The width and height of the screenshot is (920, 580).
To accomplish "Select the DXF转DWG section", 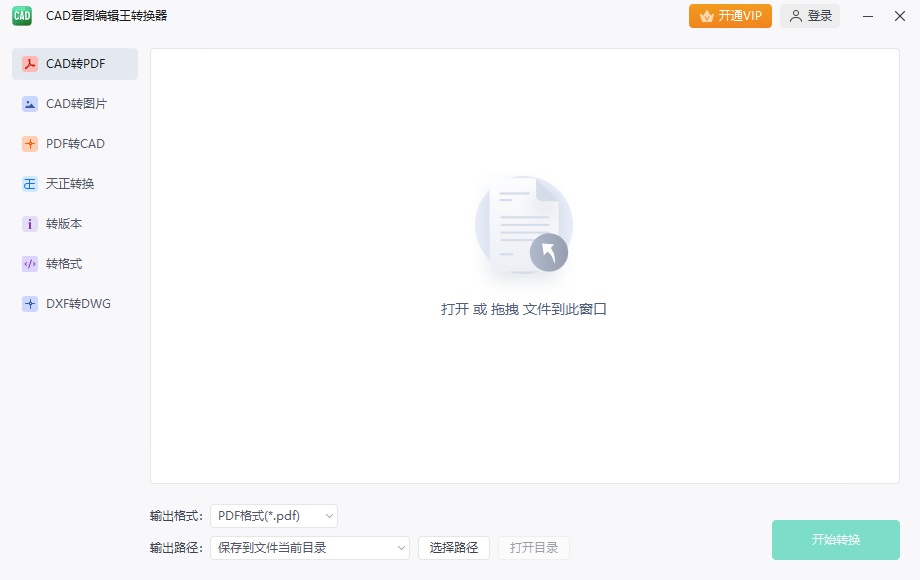I will coord(75,304).
